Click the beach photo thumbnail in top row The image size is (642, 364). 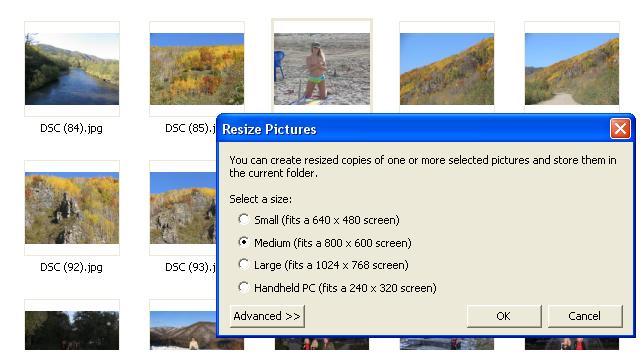tap(322, 69)
